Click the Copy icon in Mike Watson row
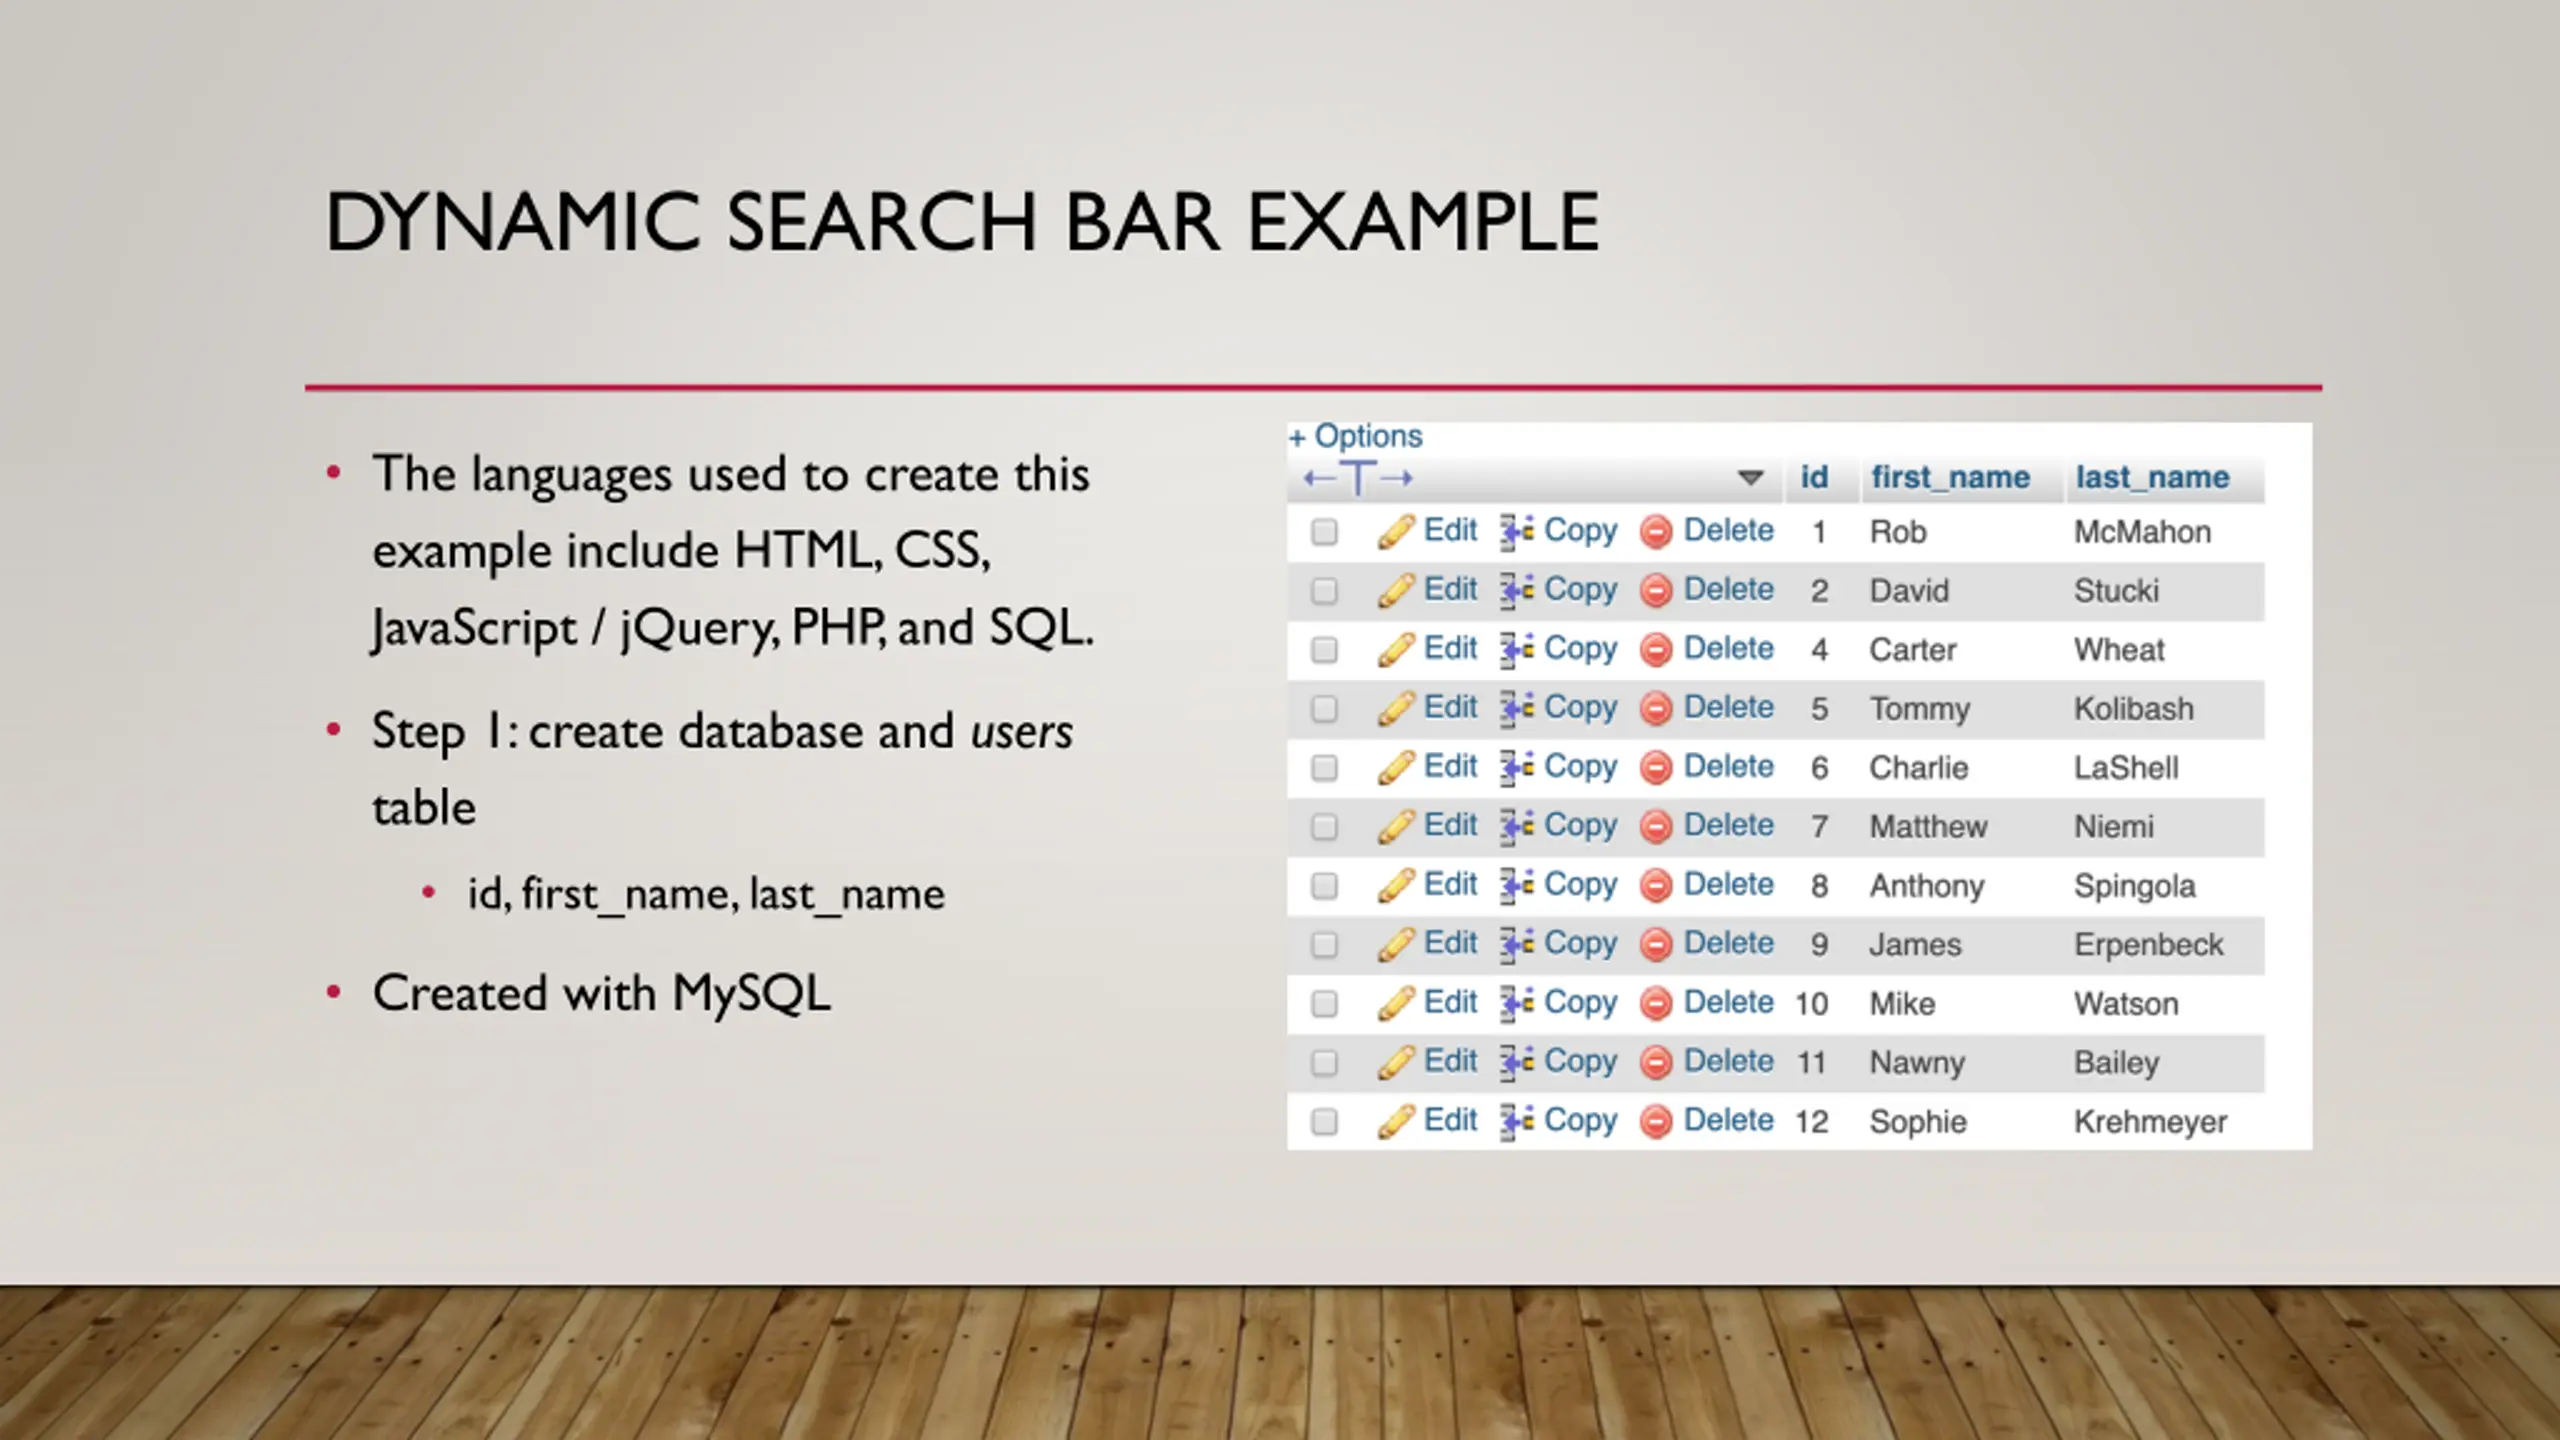 coord(1517,1003)
